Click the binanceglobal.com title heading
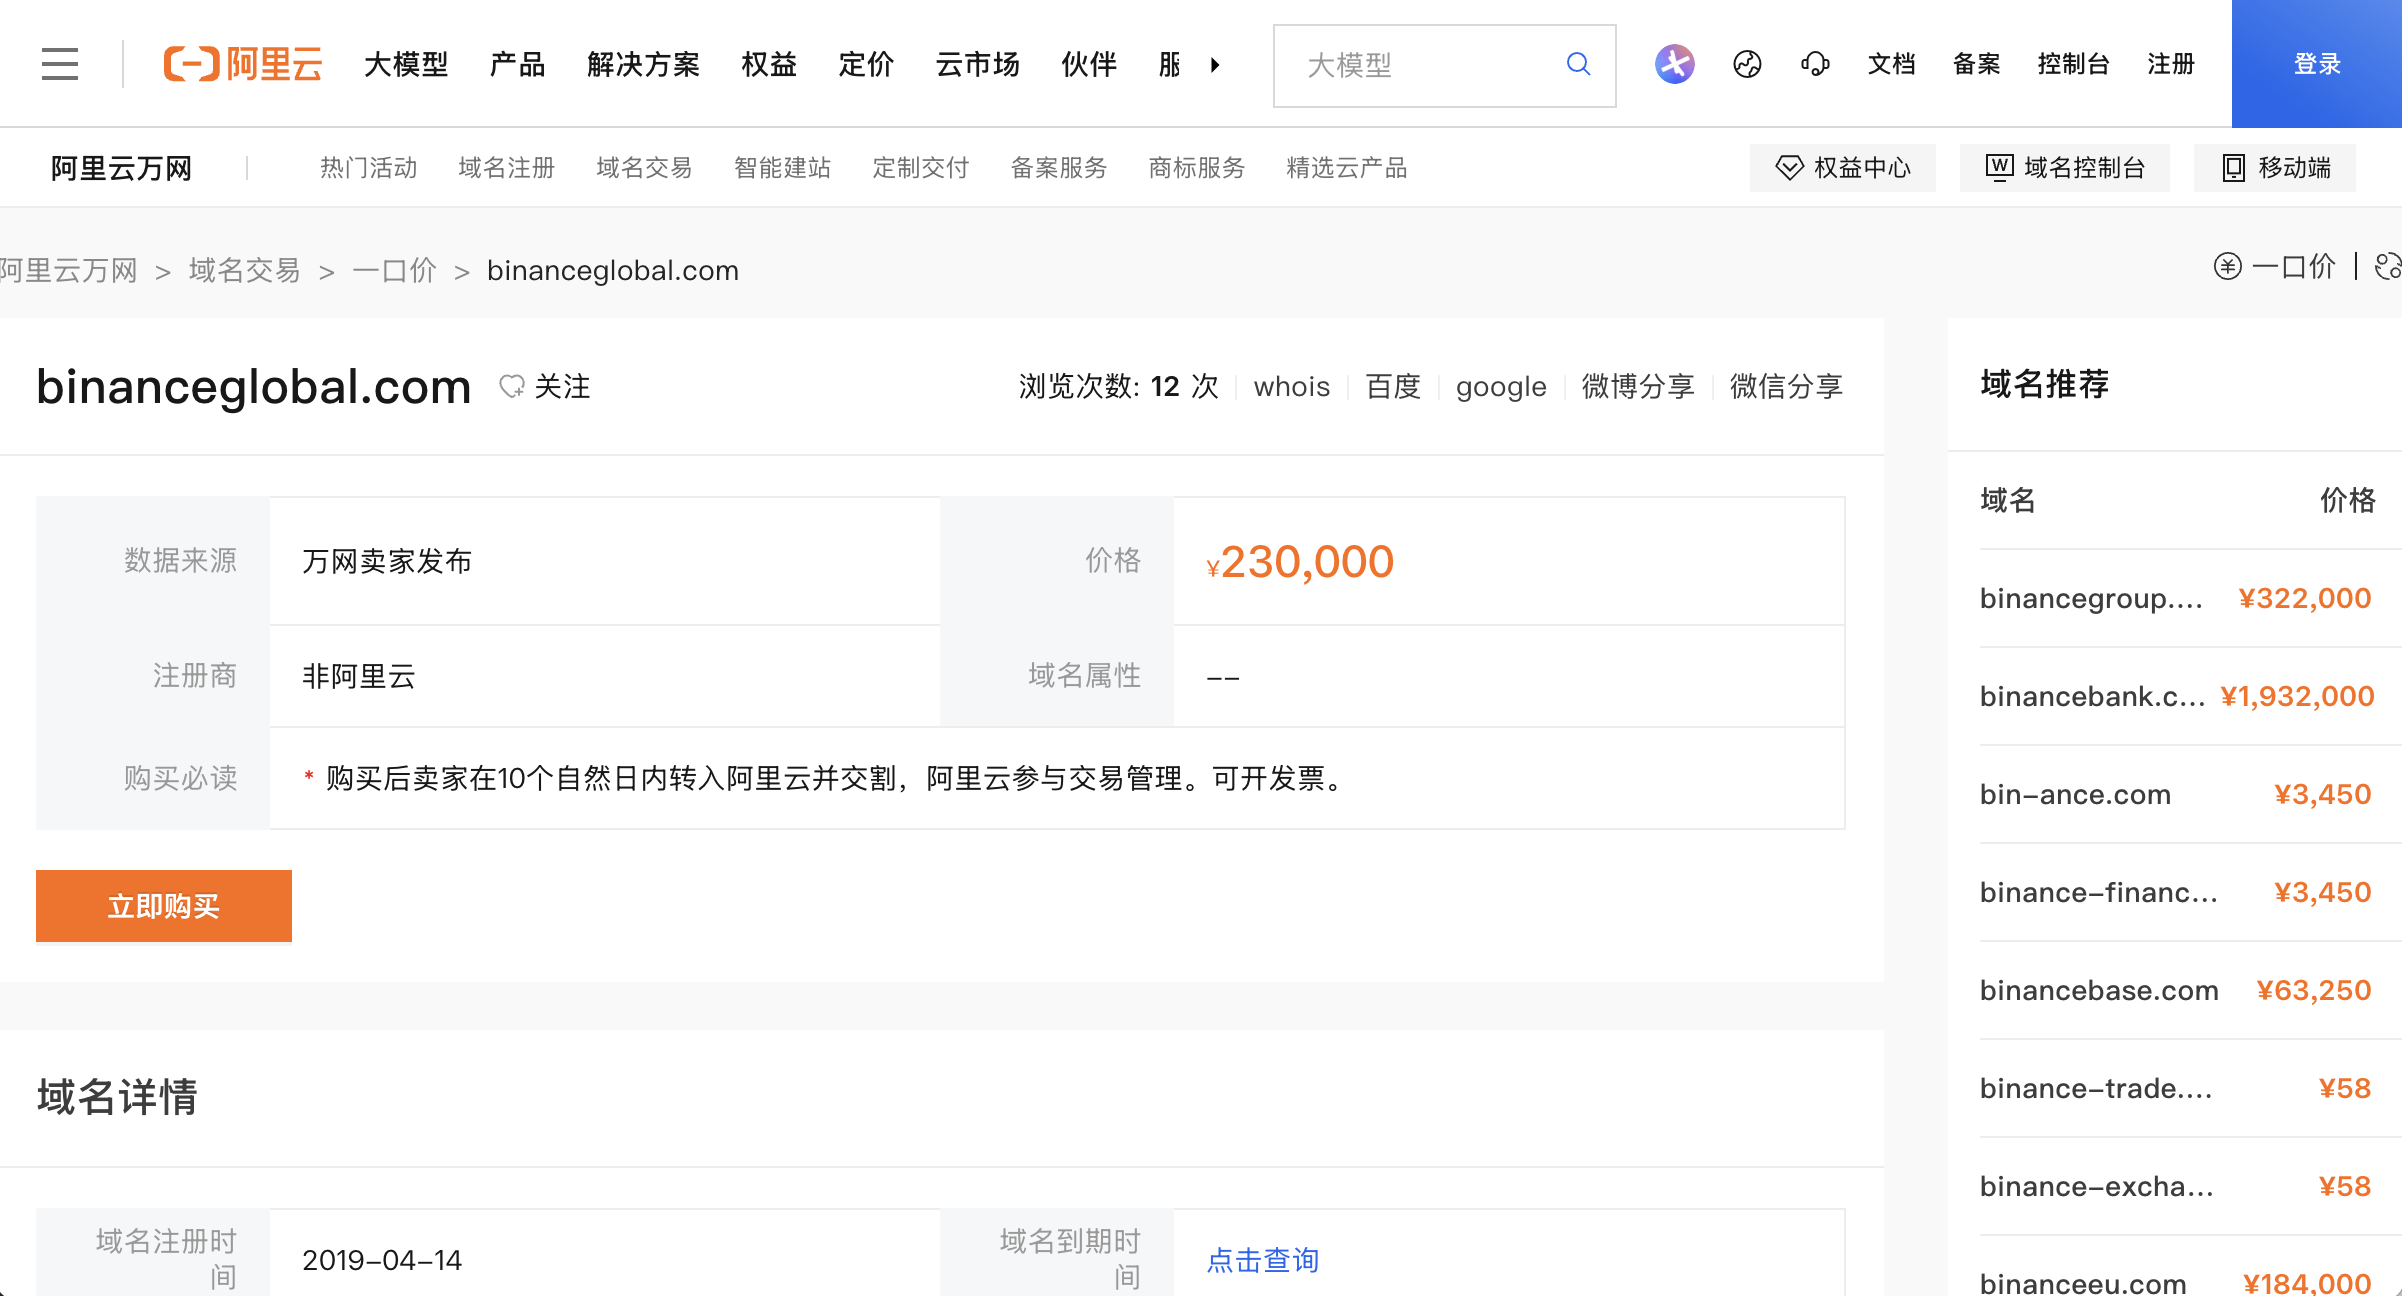The width and height of the screenshot is (2402, 1296). click(253, 387)
